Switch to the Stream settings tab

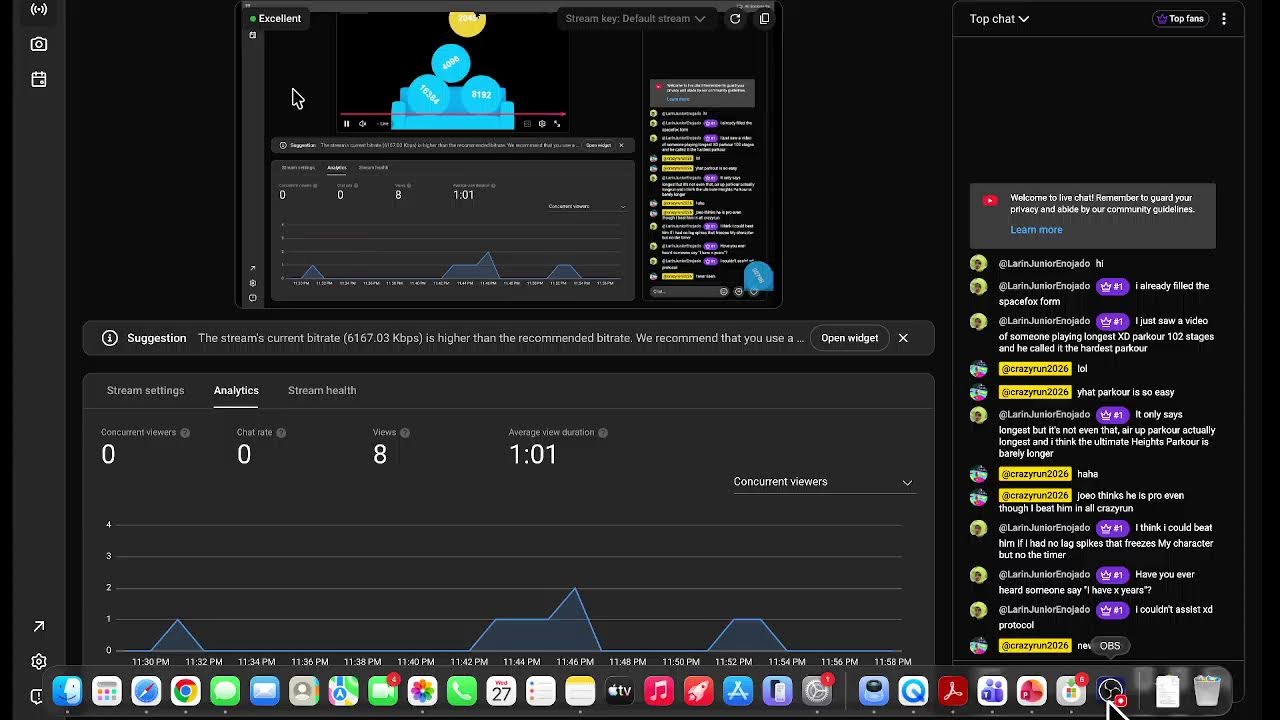[146, 390]
